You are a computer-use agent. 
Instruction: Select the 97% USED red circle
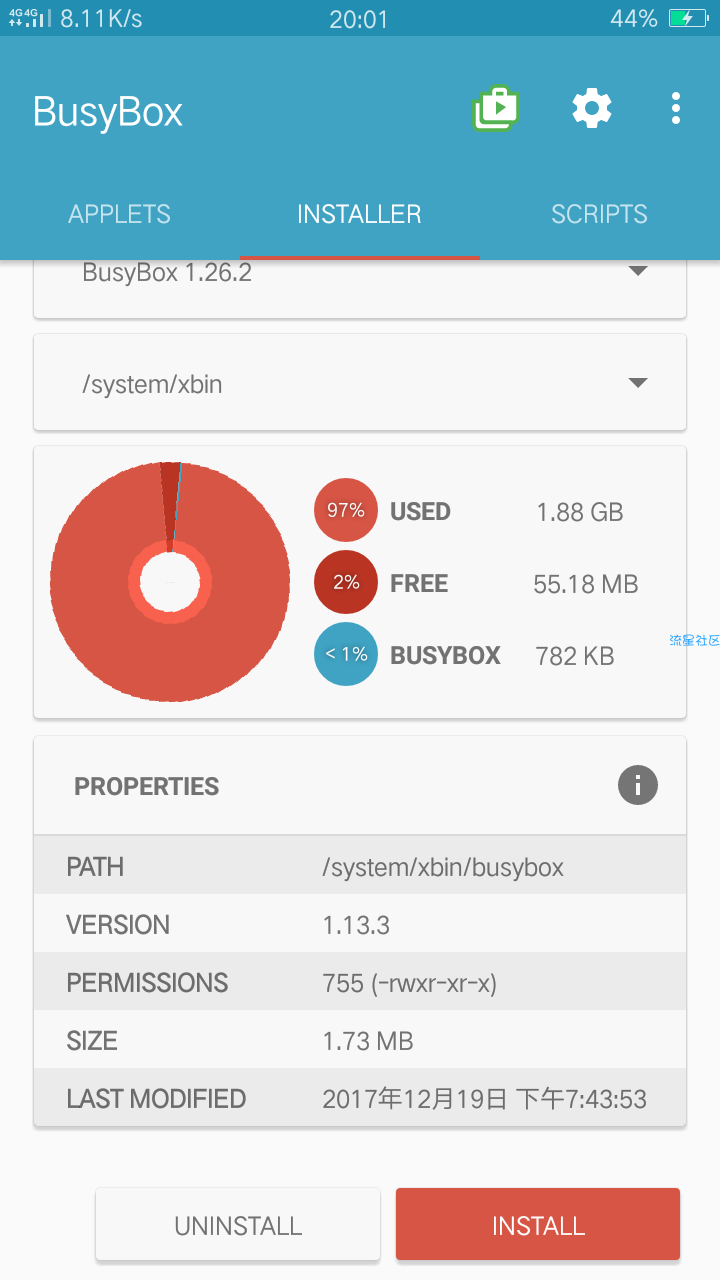click(x=346, y=511)
